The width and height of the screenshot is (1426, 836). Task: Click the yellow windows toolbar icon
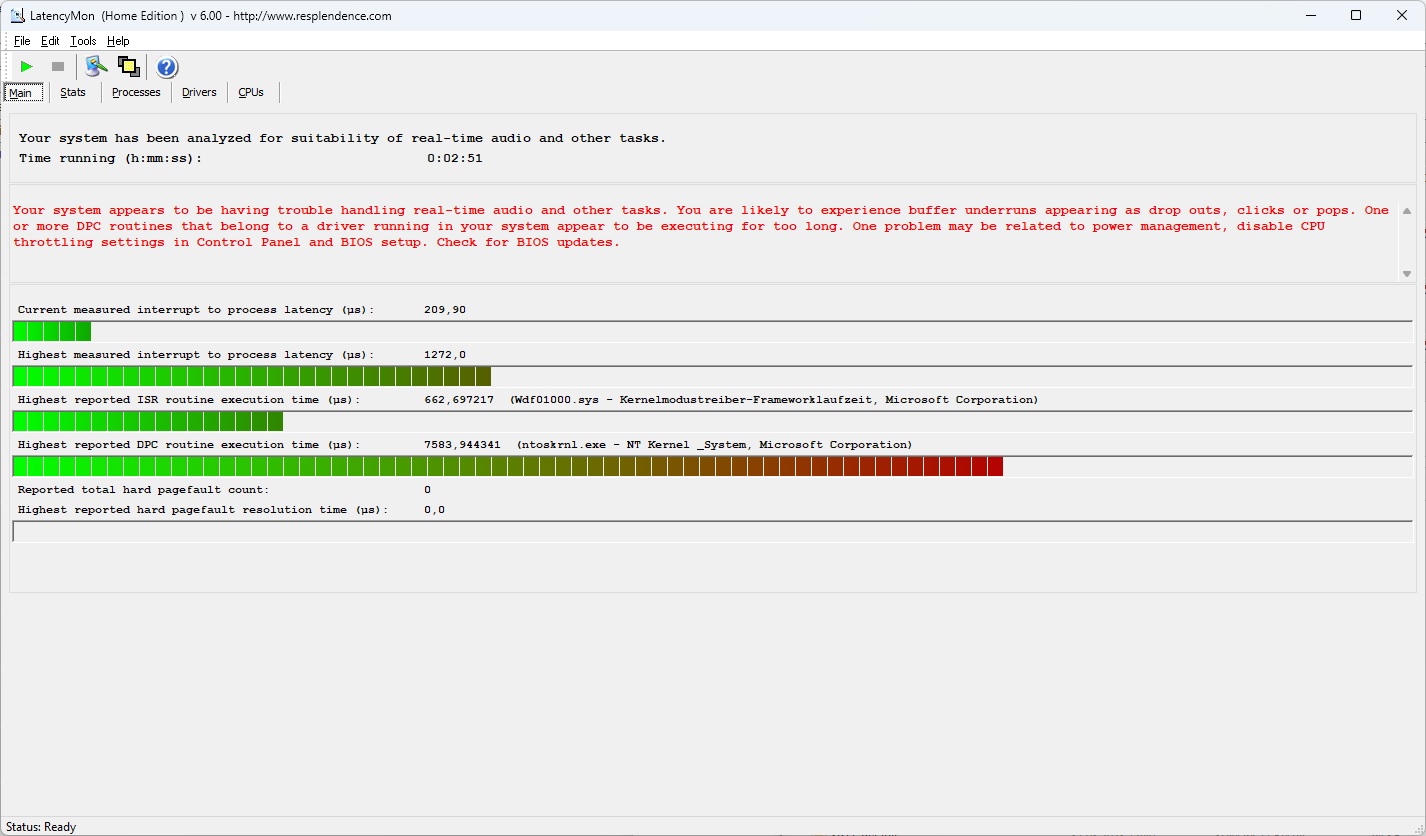point(128,67)
